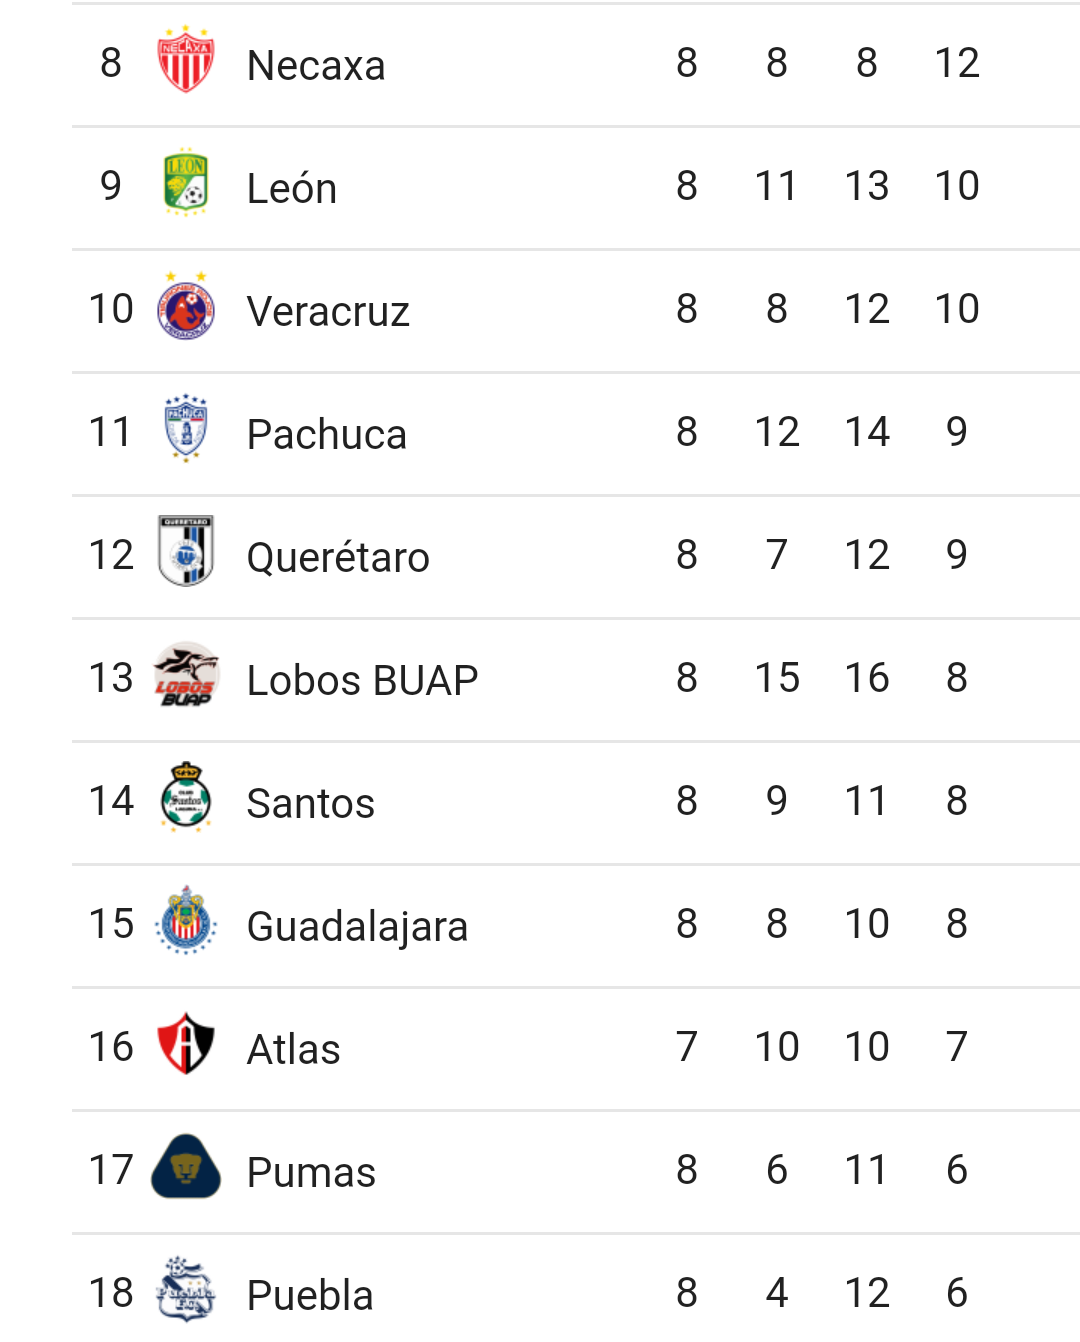The width and height of the screenshot is (1080, 1342).
Task: Click the Puebla team badge
Action: tap(186, 1290)
